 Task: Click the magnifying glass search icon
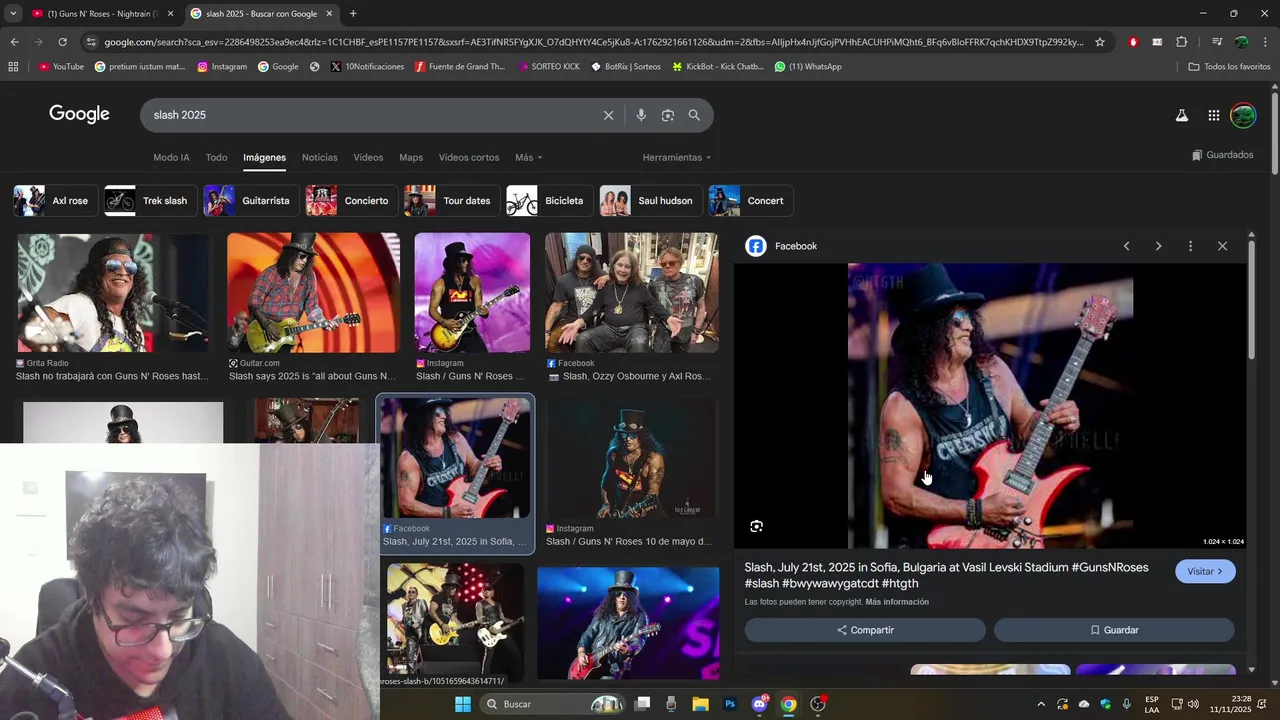(694, 115)
